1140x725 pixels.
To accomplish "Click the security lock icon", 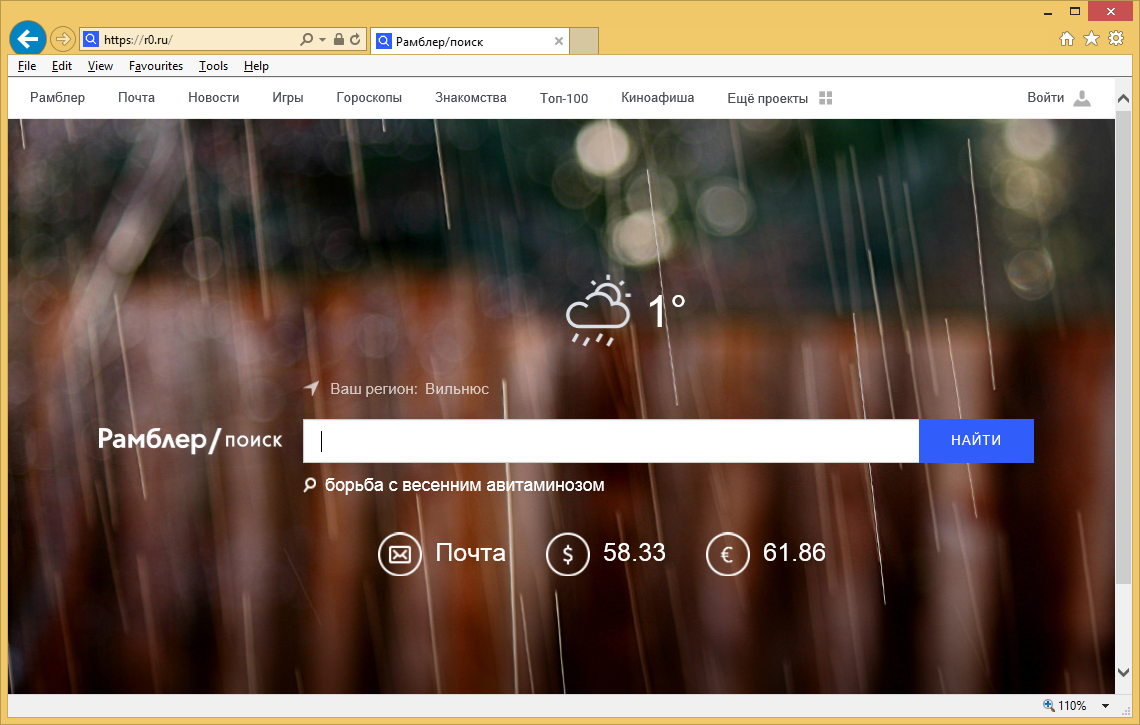I will click(x=339, y=39).
